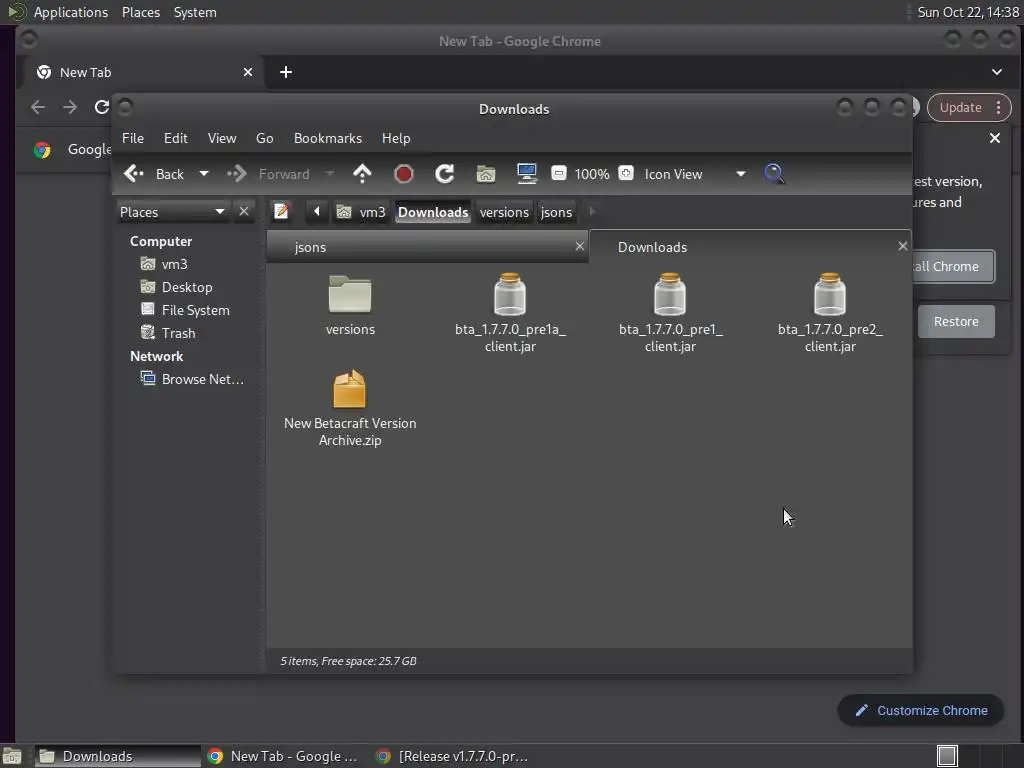Toggle text-based location entry icon

coord(281,212)
